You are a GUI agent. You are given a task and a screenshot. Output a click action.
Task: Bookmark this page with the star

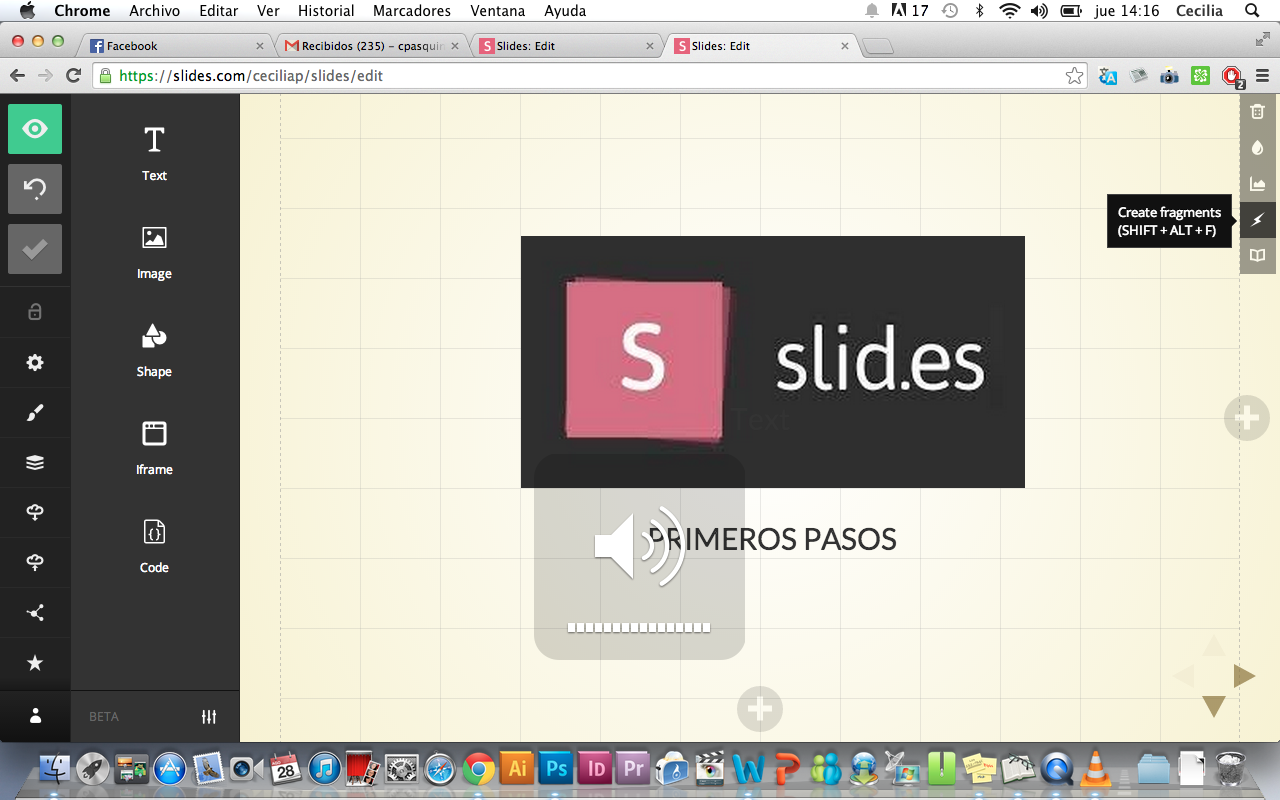(x=1075, y=76)
